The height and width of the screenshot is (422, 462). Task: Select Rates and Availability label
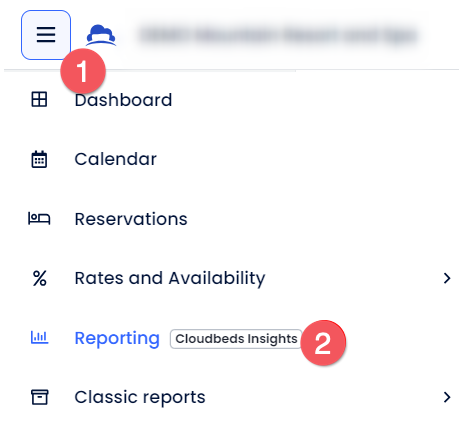[x=170, y=278]
